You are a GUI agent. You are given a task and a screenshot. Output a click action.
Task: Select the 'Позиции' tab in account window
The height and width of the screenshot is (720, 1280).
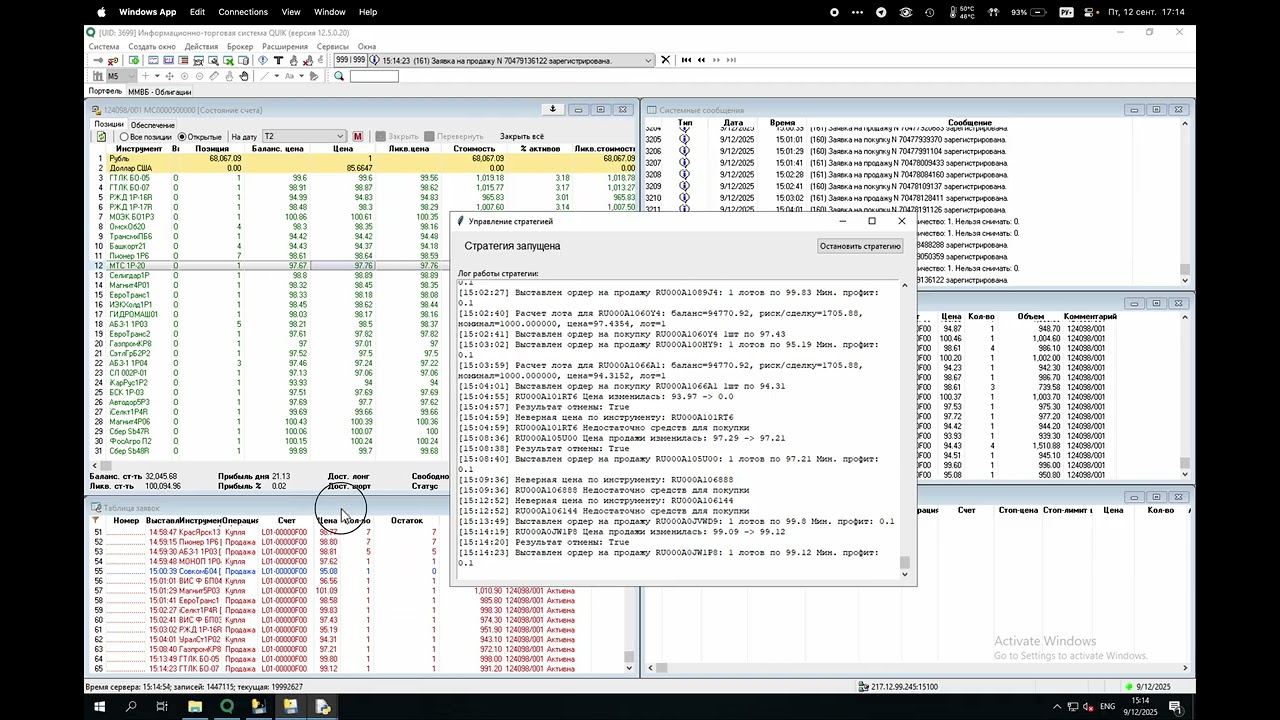(x=109, y=125)
